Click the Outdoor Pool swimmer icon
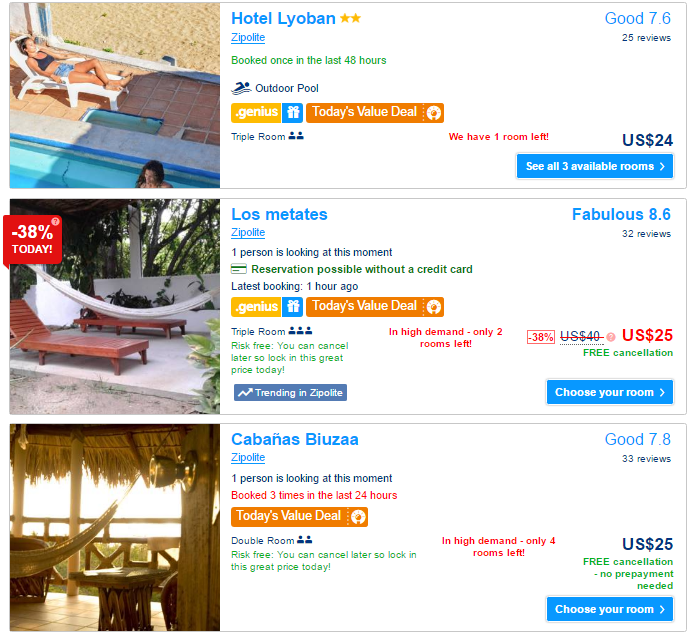Viewport: 691px width, 634px height. click(x=241, y=88)
